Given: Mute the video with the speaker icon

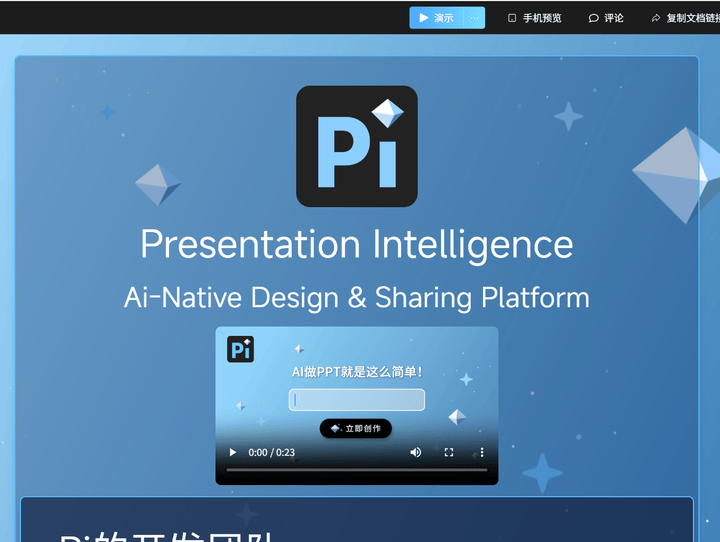Looking at the screenshot, I should (x=416, y=452).
